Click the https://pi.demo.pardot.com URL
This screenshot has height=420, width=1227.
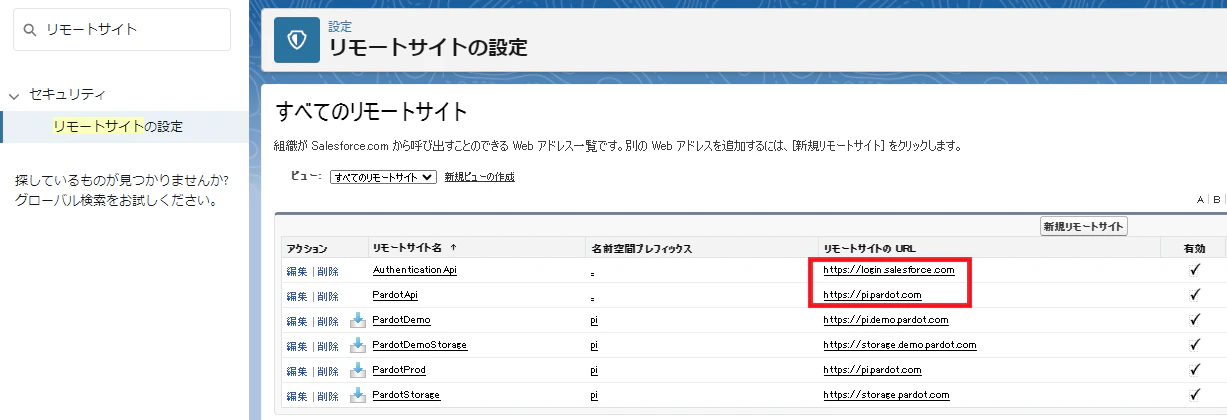pyautogui.click(x=885, y=320)
